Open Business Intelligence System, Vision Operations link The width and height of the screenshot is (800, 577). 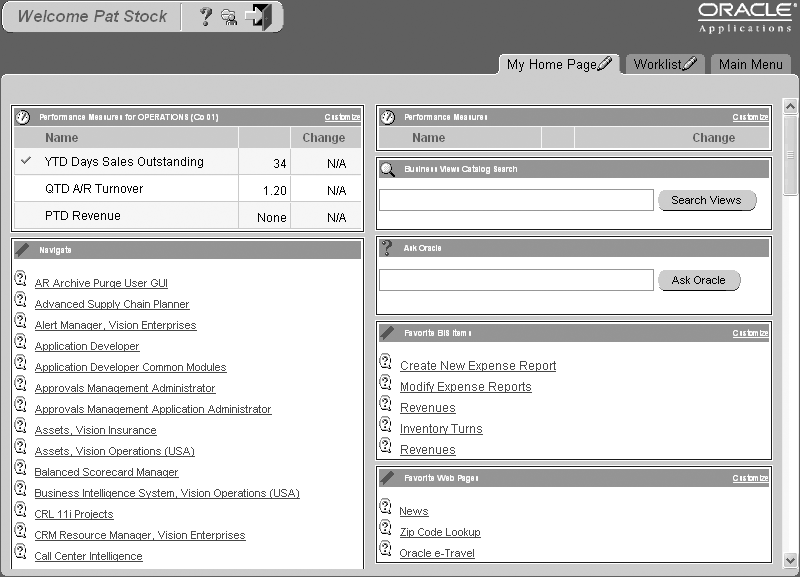click(167, 493)
